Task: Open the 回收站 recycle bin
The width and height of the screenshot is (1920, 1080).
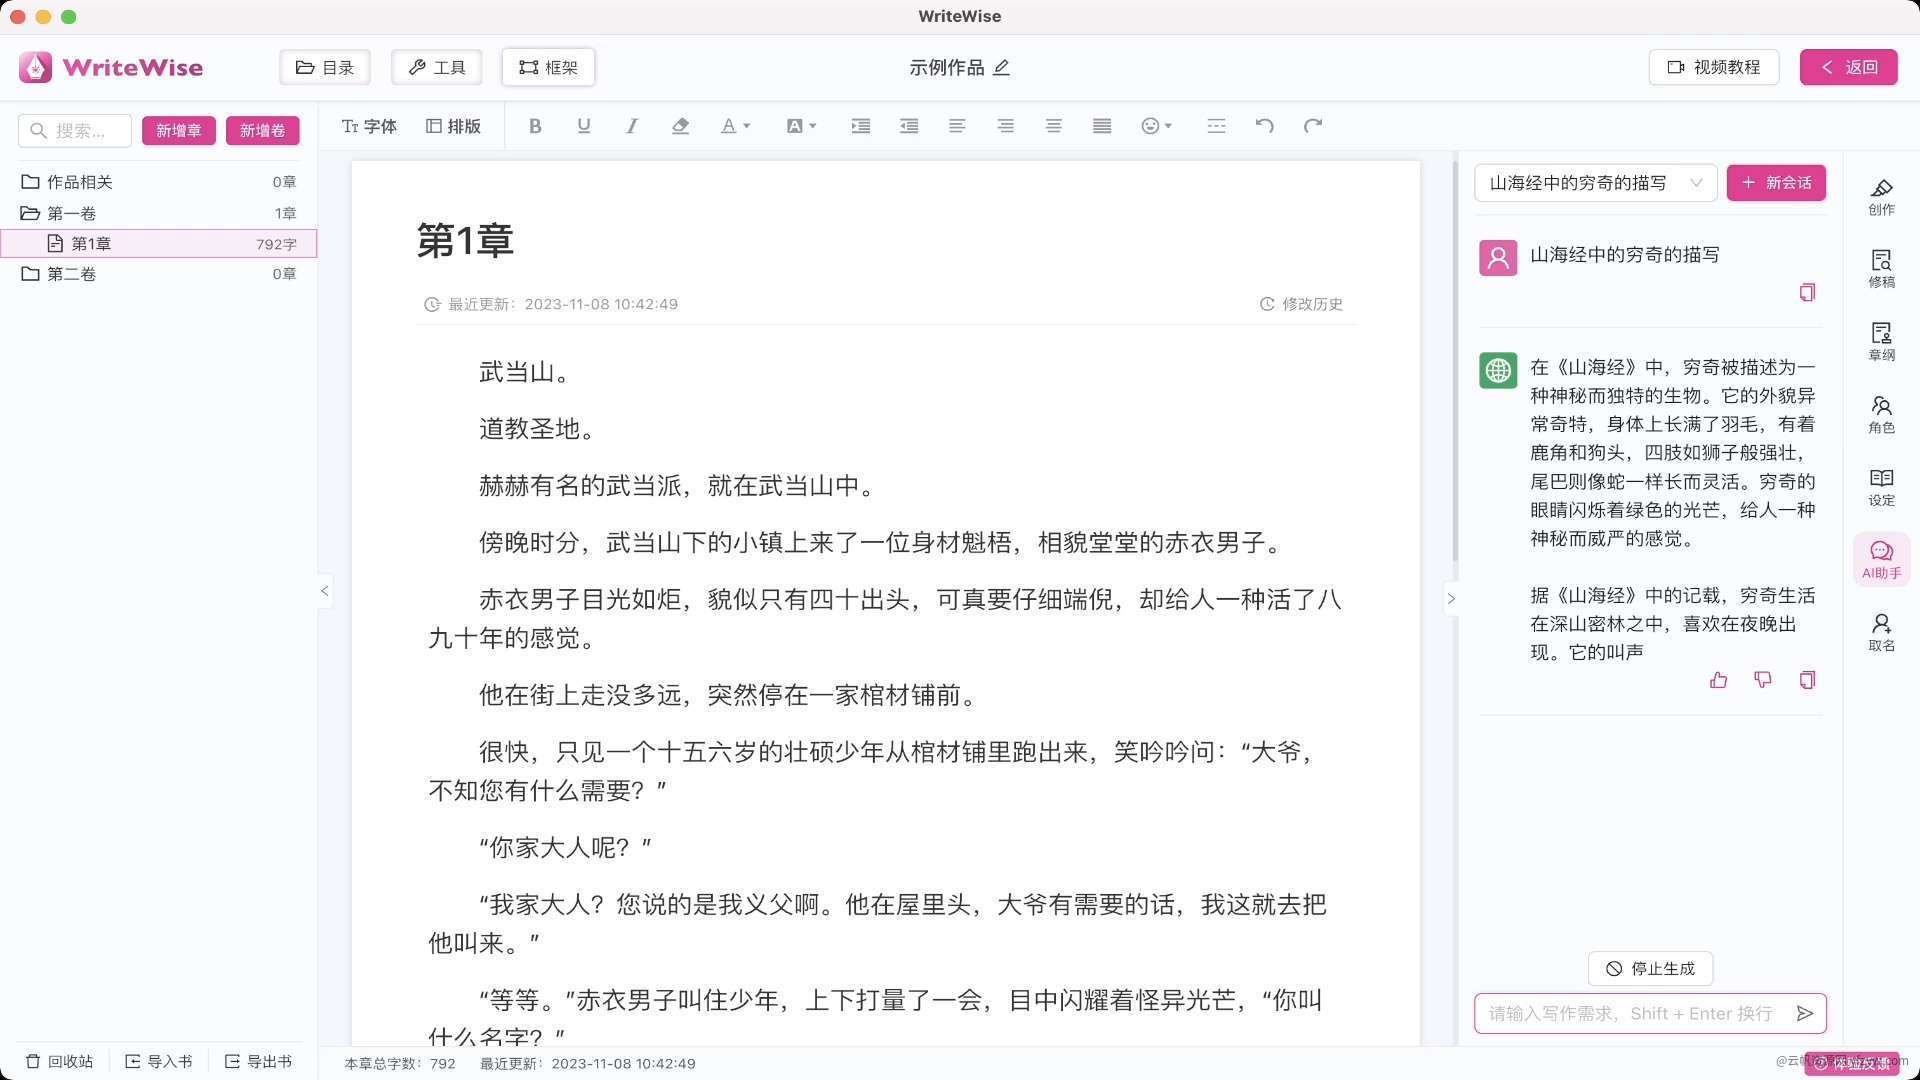Action: tap(59, 1061)
